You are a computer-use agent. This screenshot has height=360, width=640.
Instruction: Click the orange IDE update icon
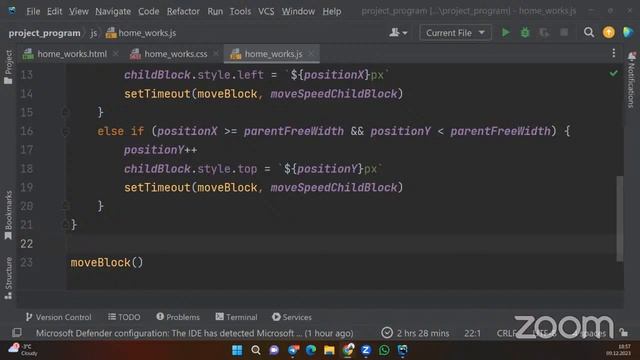[609, 32]
